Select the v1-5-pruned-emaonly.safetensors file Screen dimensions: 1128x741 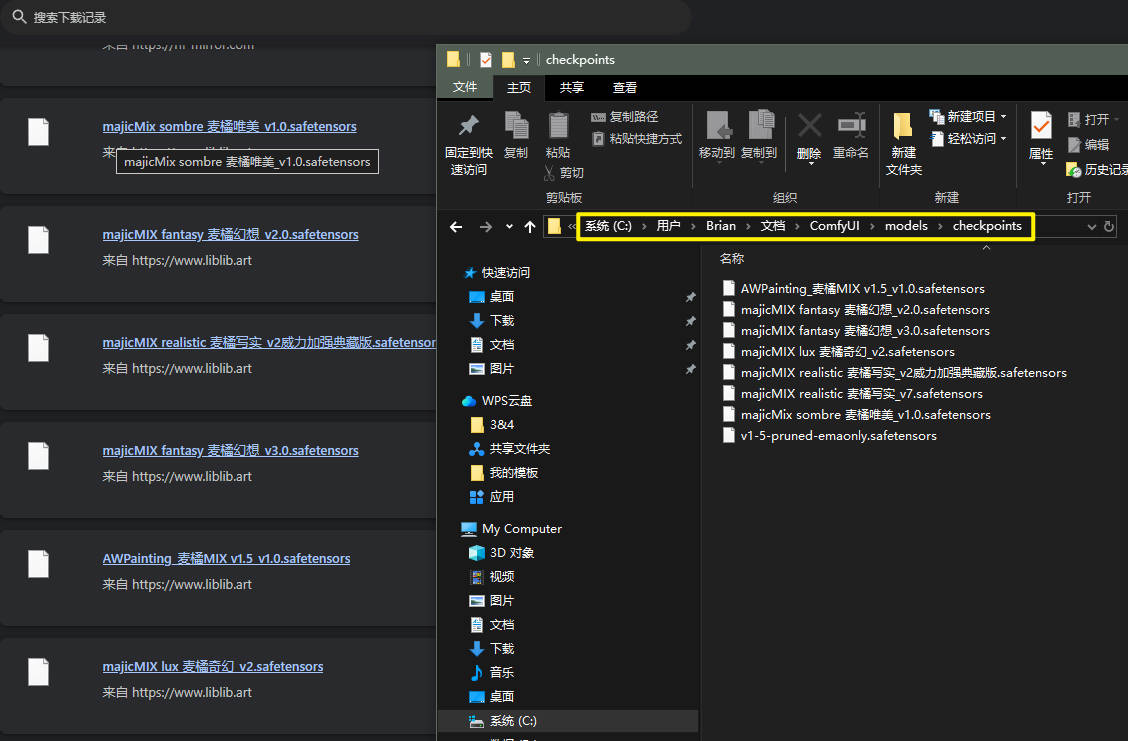(x=838, y=436)
